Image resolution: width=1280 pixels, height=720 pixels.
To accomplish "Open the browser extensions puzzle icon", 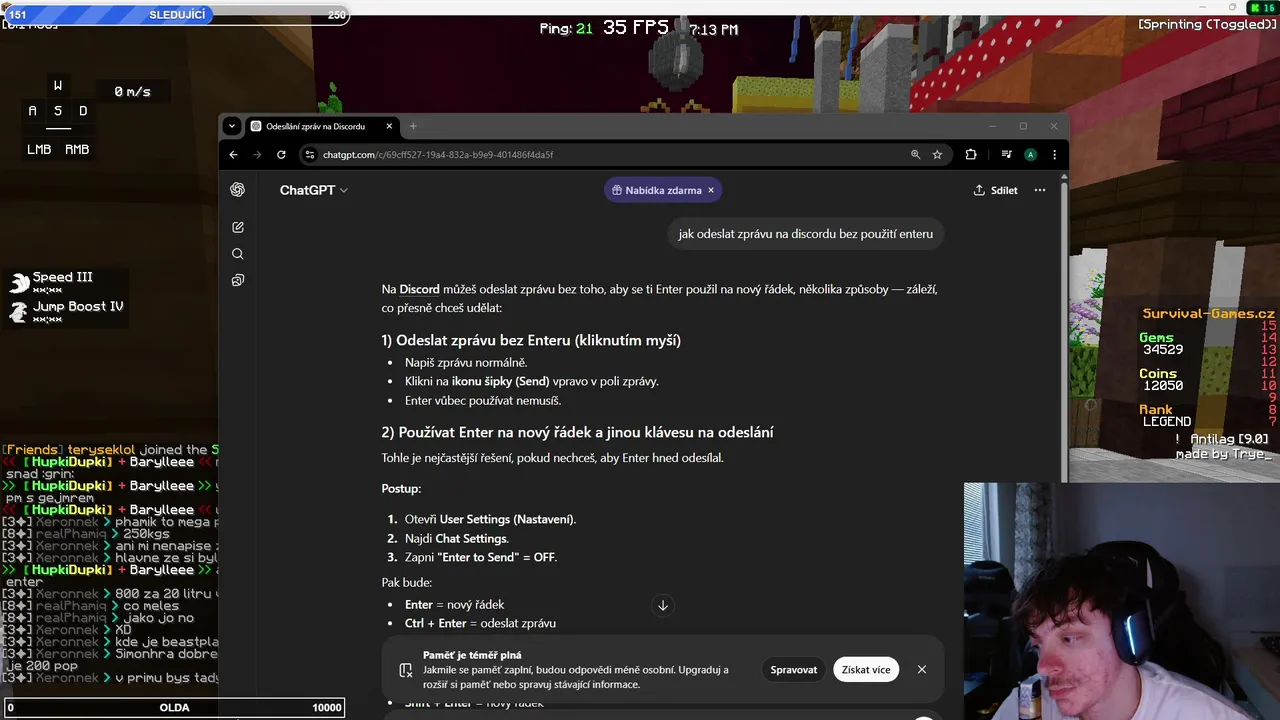I will pos(971,155).
